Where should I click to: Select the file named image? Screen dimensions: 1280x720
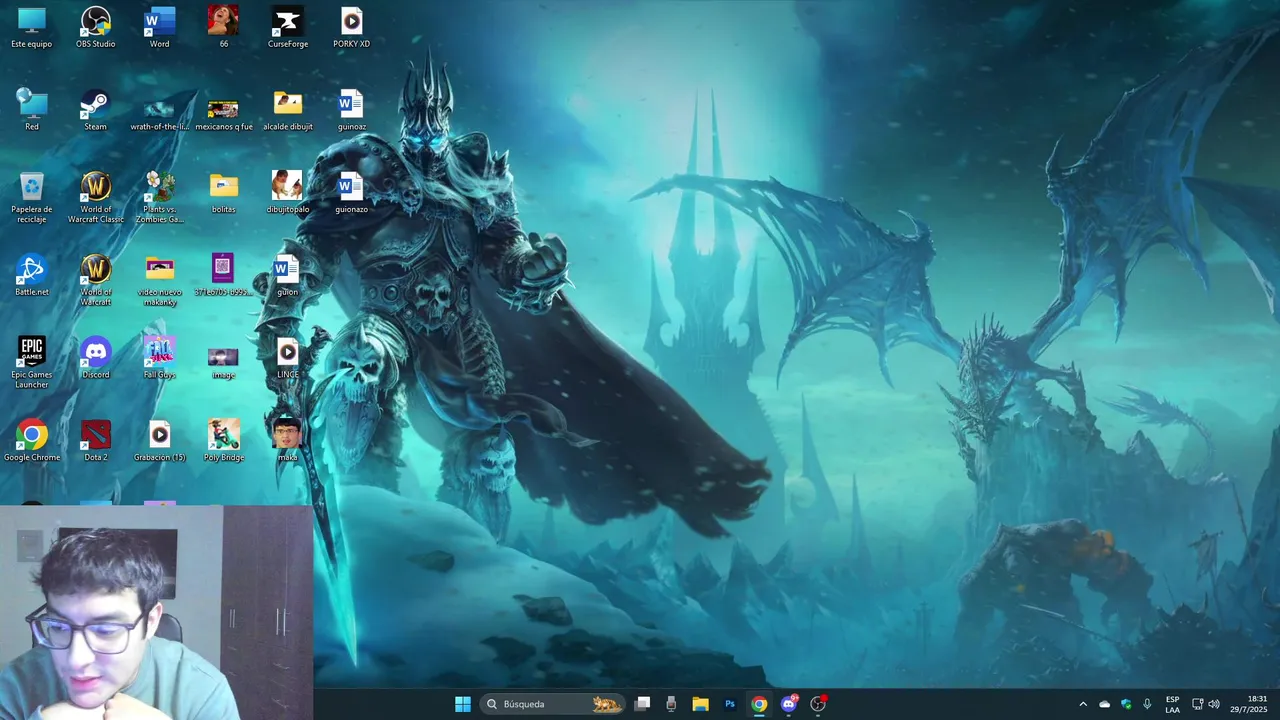[223, 362]
